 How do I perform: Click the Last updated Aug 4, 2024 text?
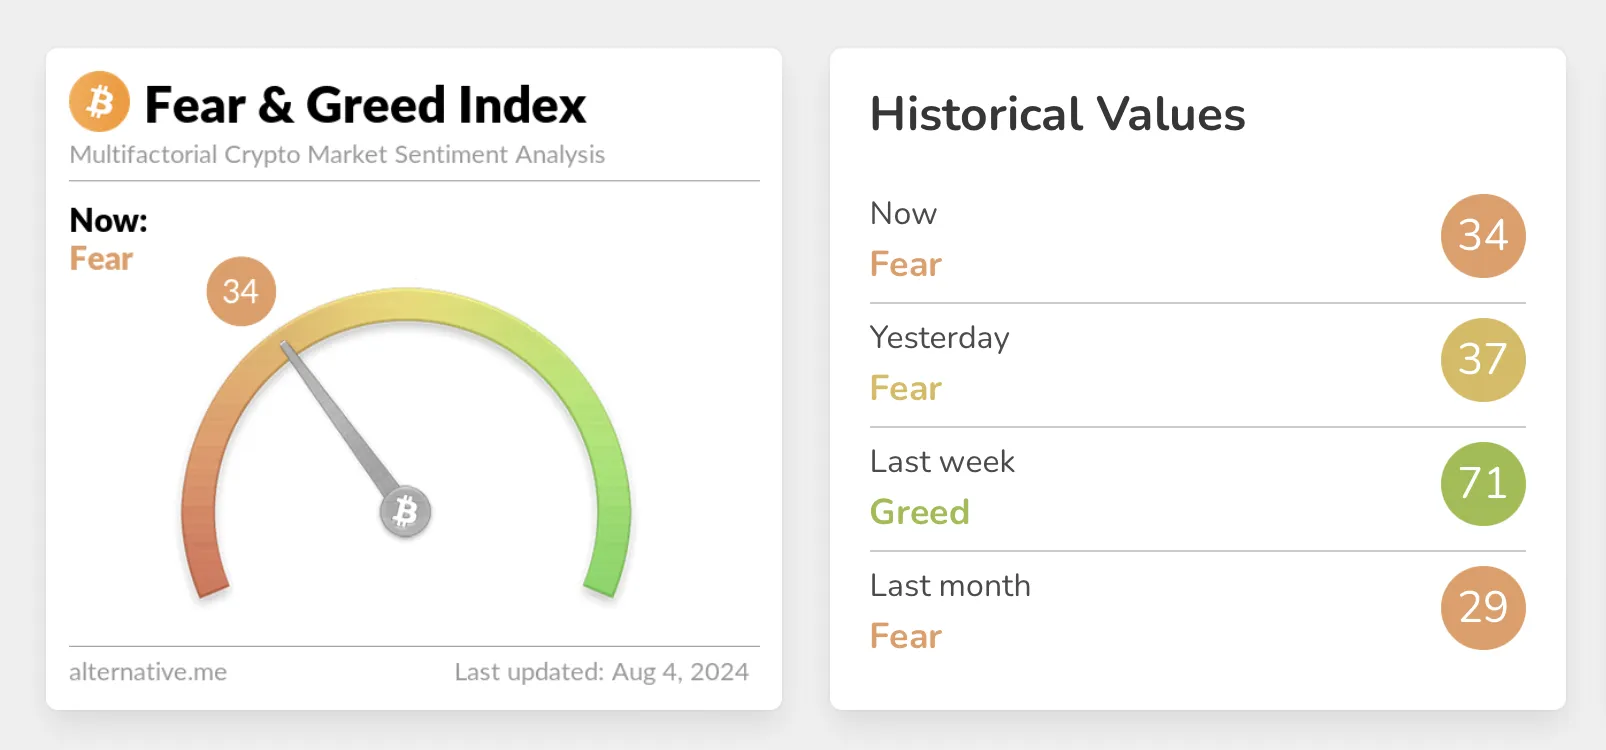[x=601, y=672]
